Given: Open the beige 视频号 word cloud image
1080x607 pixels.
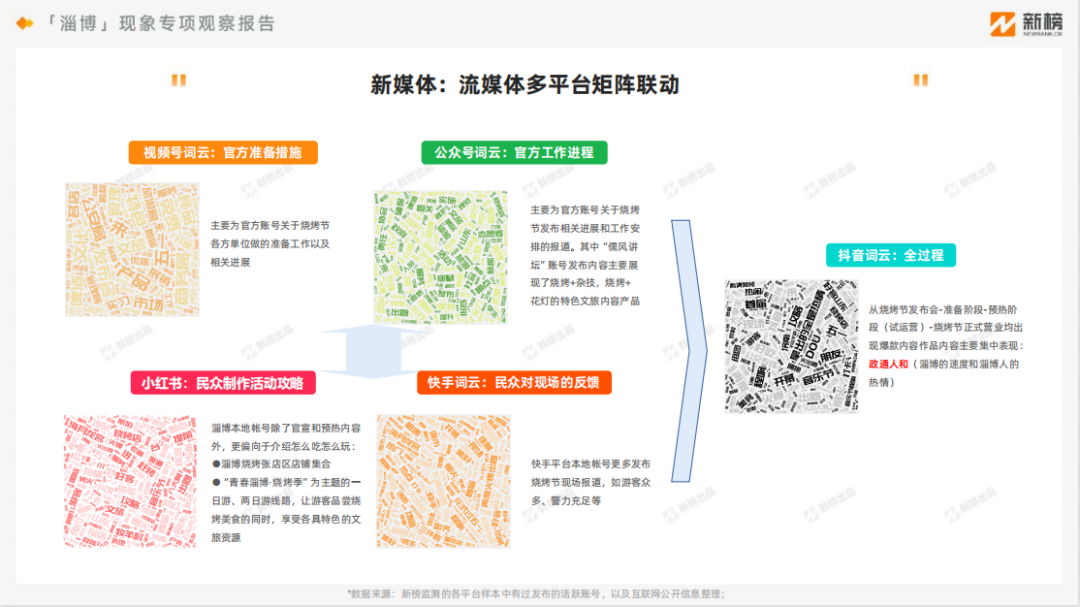Looking at the screenshot, I should tap(132, 249).
